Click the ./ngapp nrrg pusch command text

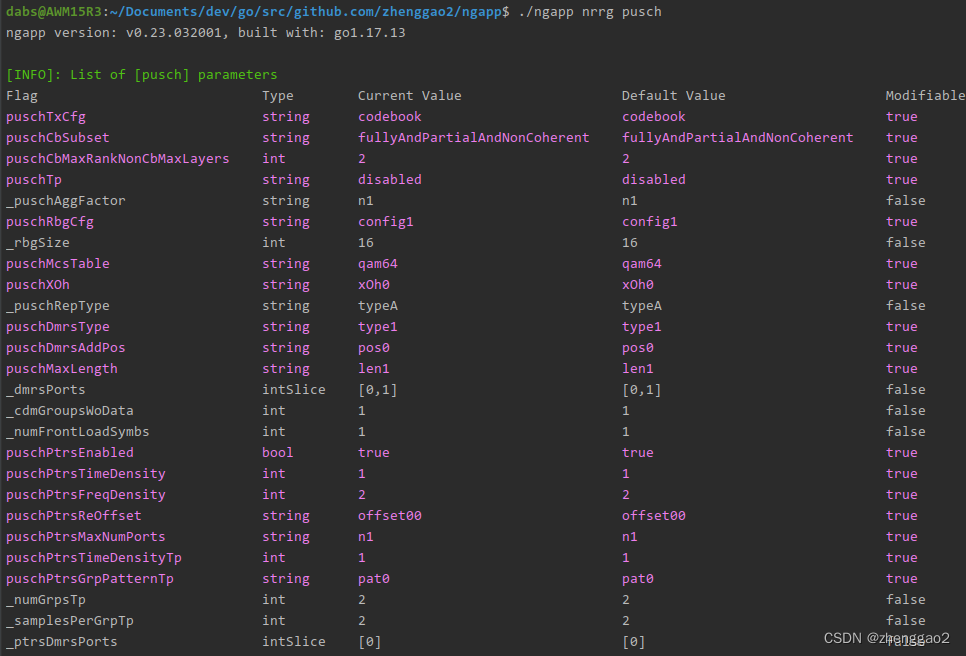[x=590, y=12]
